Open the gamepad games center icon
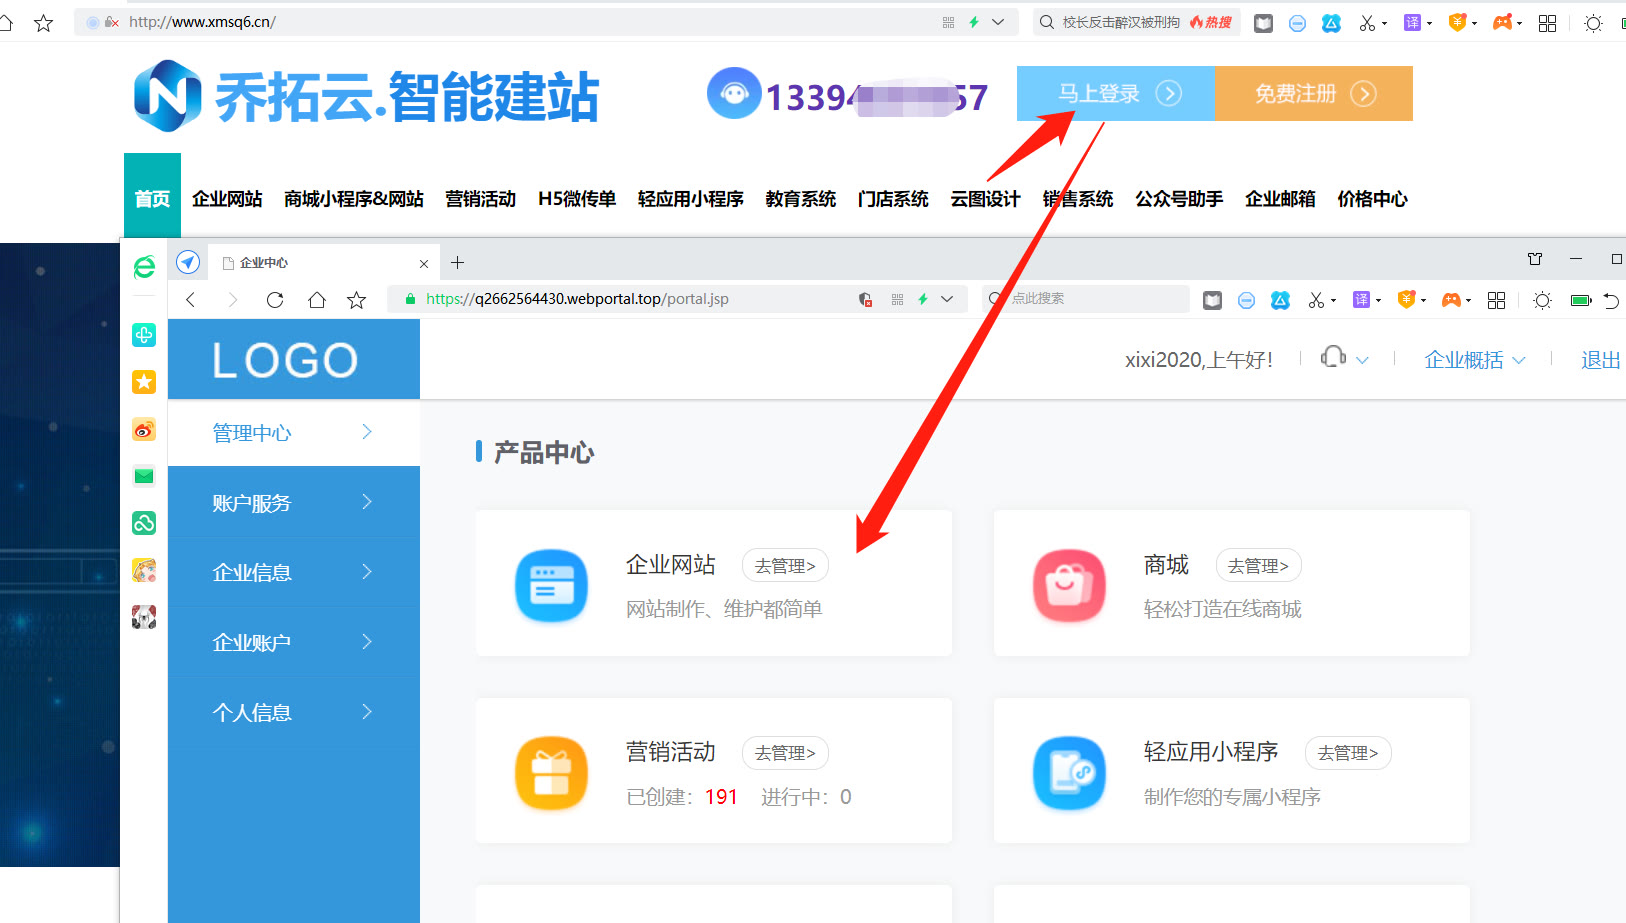 coord(1503,22)
